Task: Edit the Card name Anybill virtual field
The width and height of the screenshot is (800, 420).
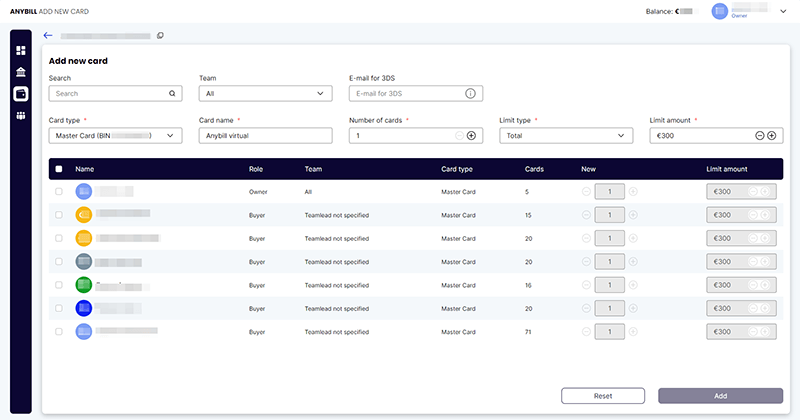Action: pos(265,136)
